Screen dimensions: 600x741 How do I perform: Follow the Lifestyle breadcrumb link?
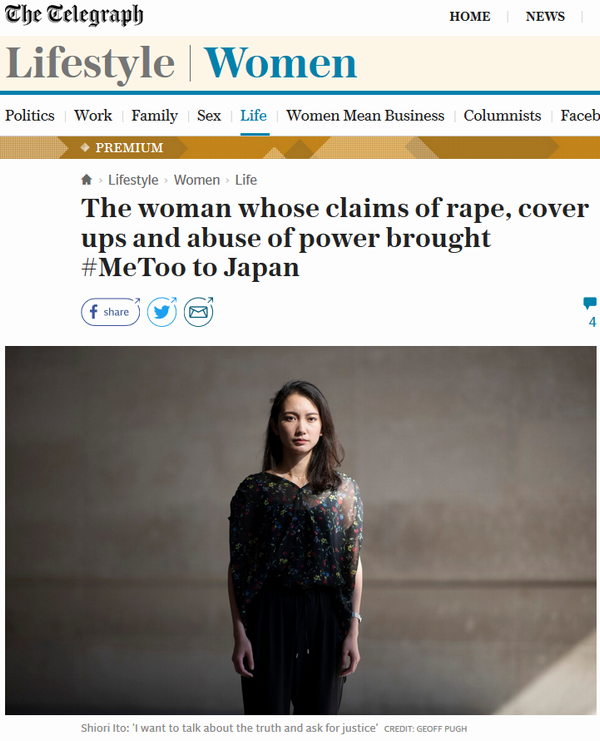click(x=133, y=180)
